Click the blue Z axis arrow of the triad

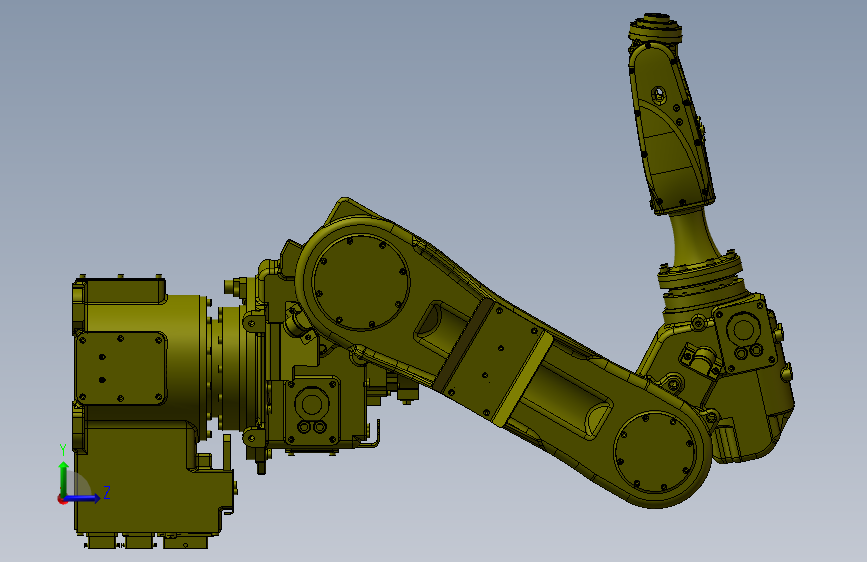(83, 498)
